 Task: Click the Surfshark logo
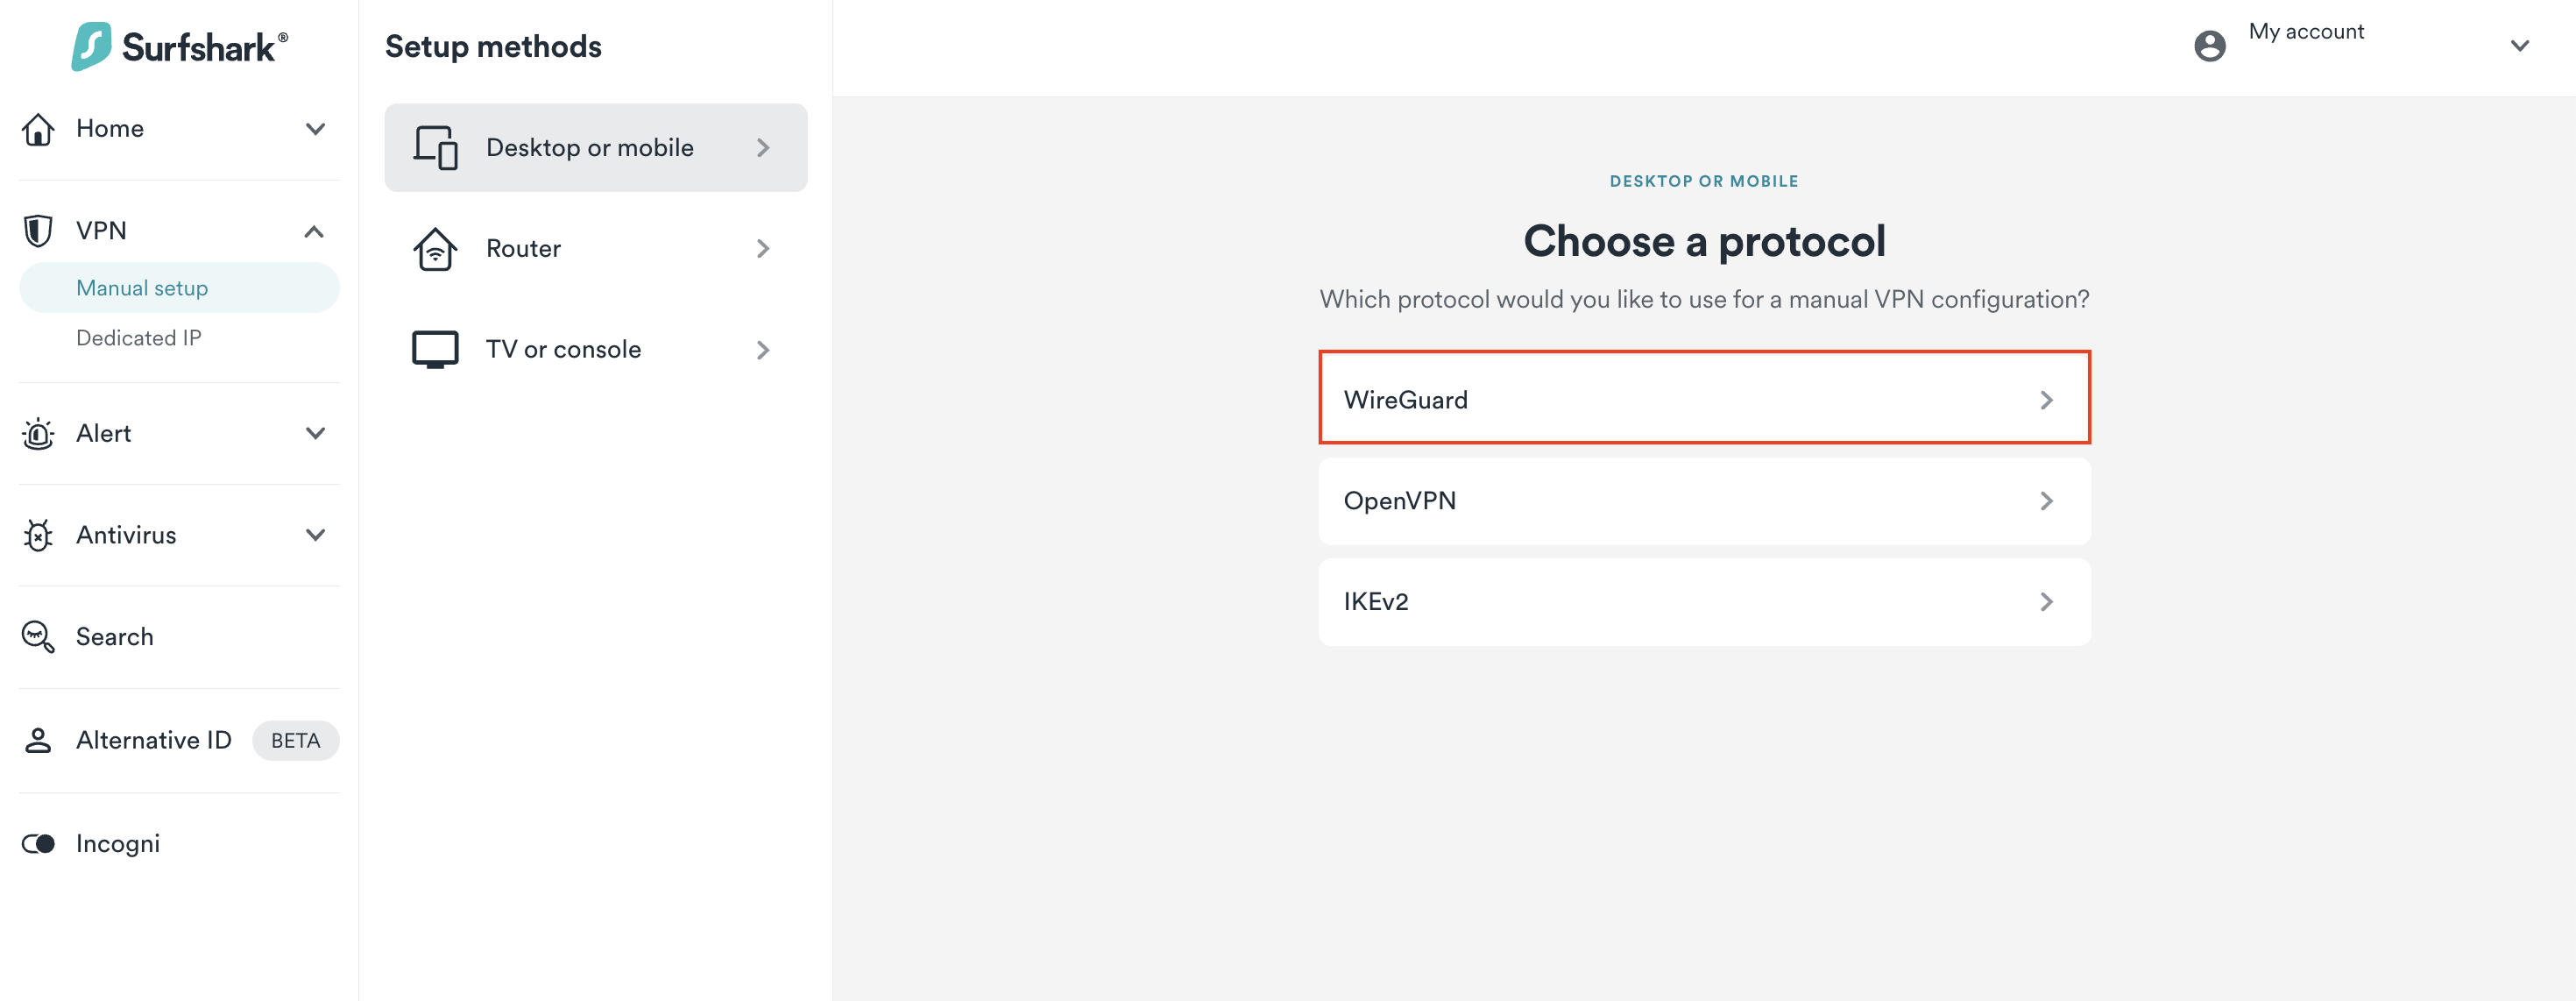(180, 47)
